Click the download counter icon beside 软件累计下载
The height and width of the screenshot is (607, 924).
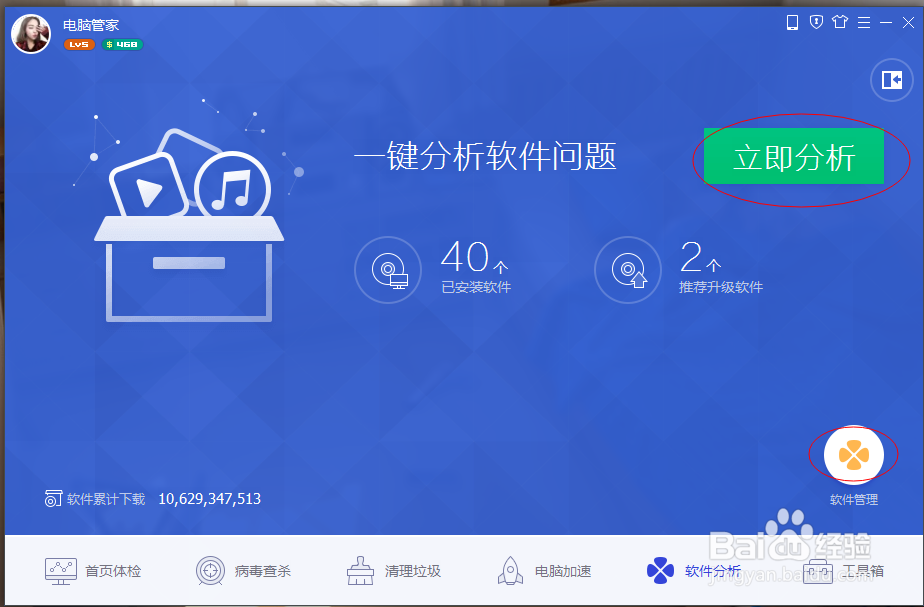[53, 499]
